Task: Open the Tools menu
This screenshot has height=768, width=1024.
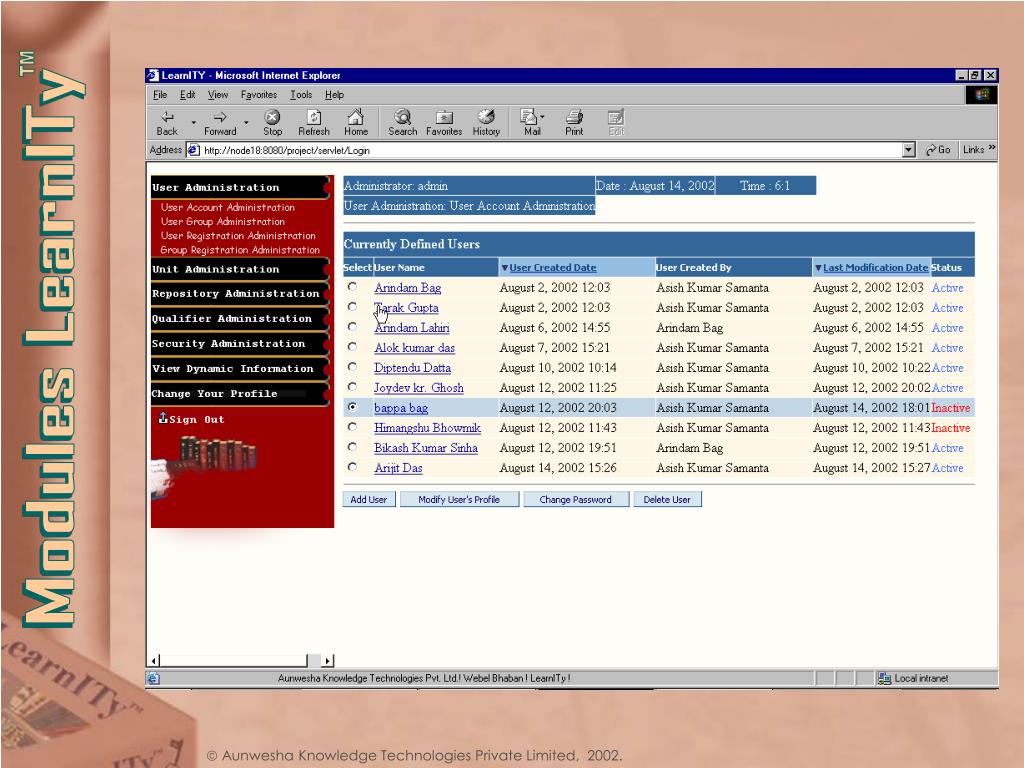Action: coord(301,95)
